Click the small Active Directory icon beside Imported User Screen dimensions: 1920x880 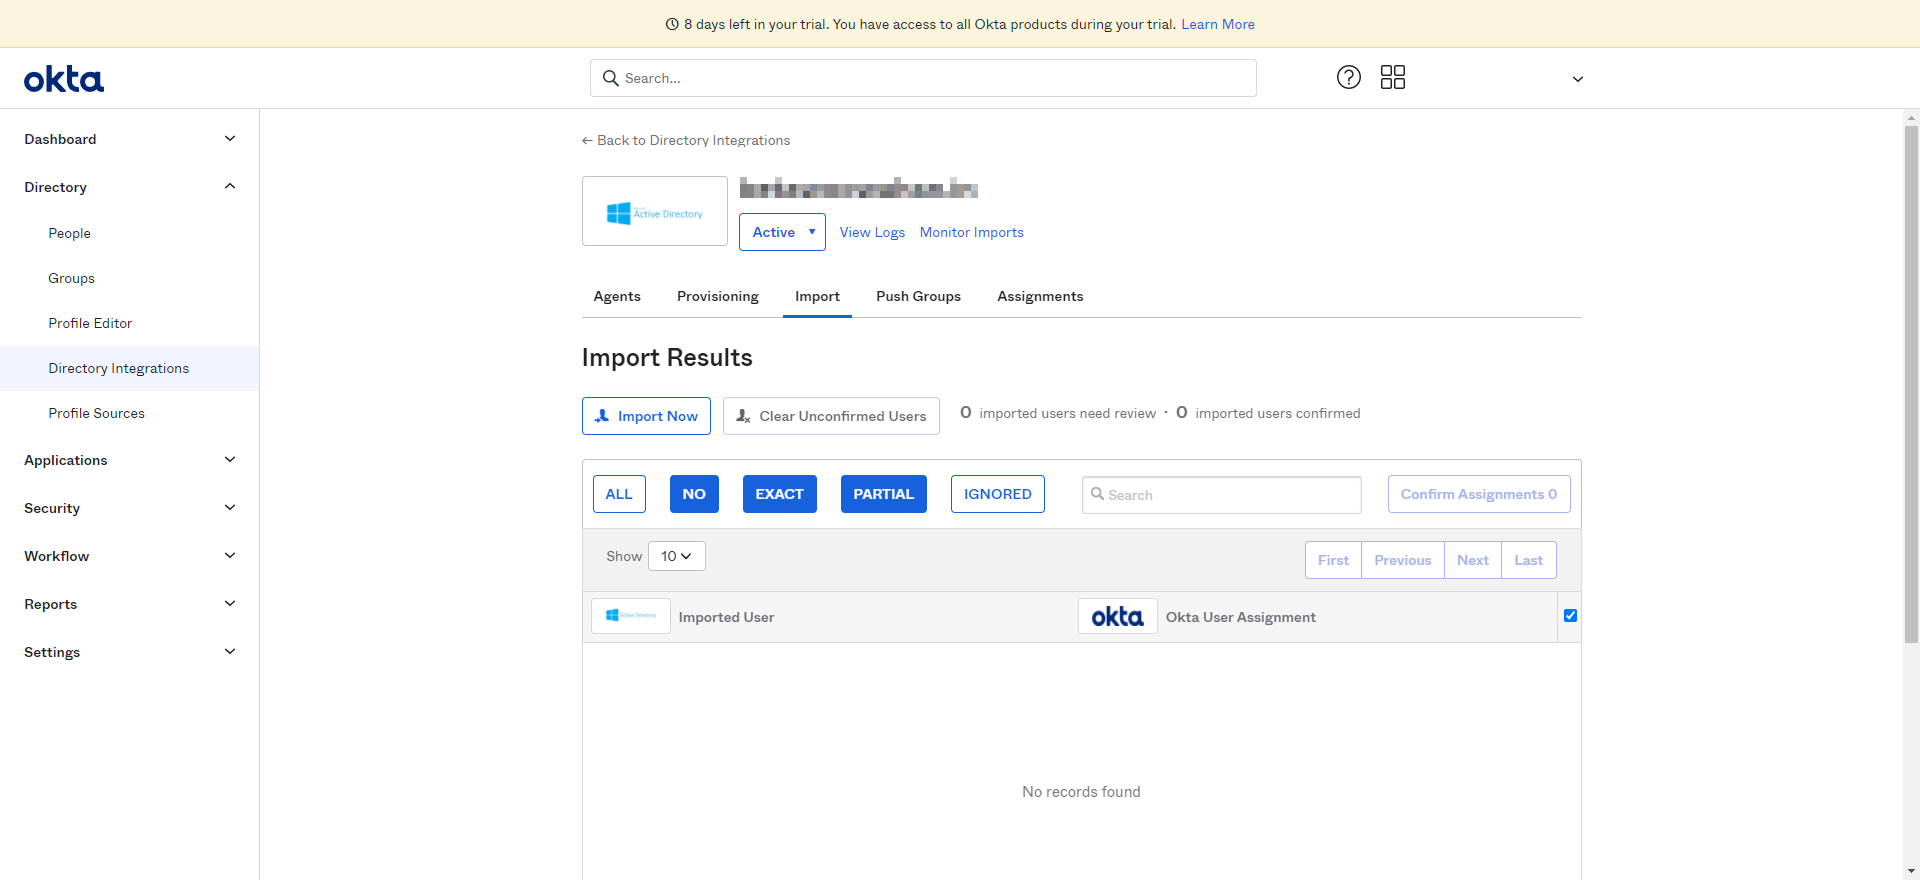pyautogui.click(x=631, y=616)
